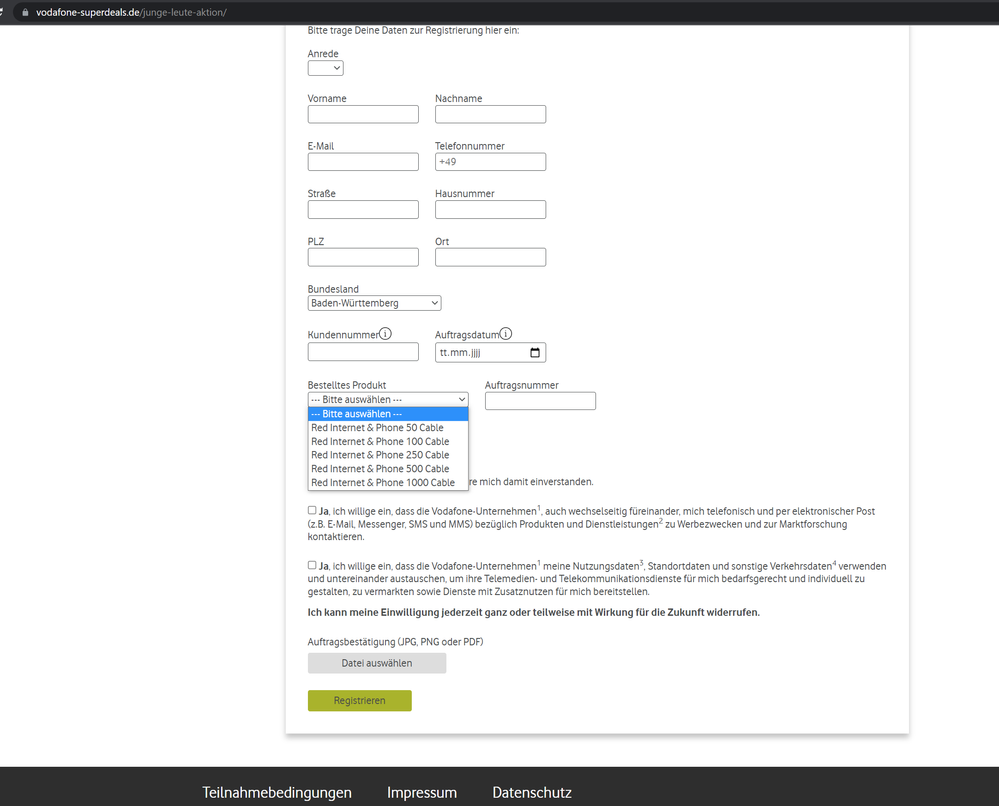Click the Auftragsbestätigung (JPG, PNG oder PDF) label

(396, 642)
